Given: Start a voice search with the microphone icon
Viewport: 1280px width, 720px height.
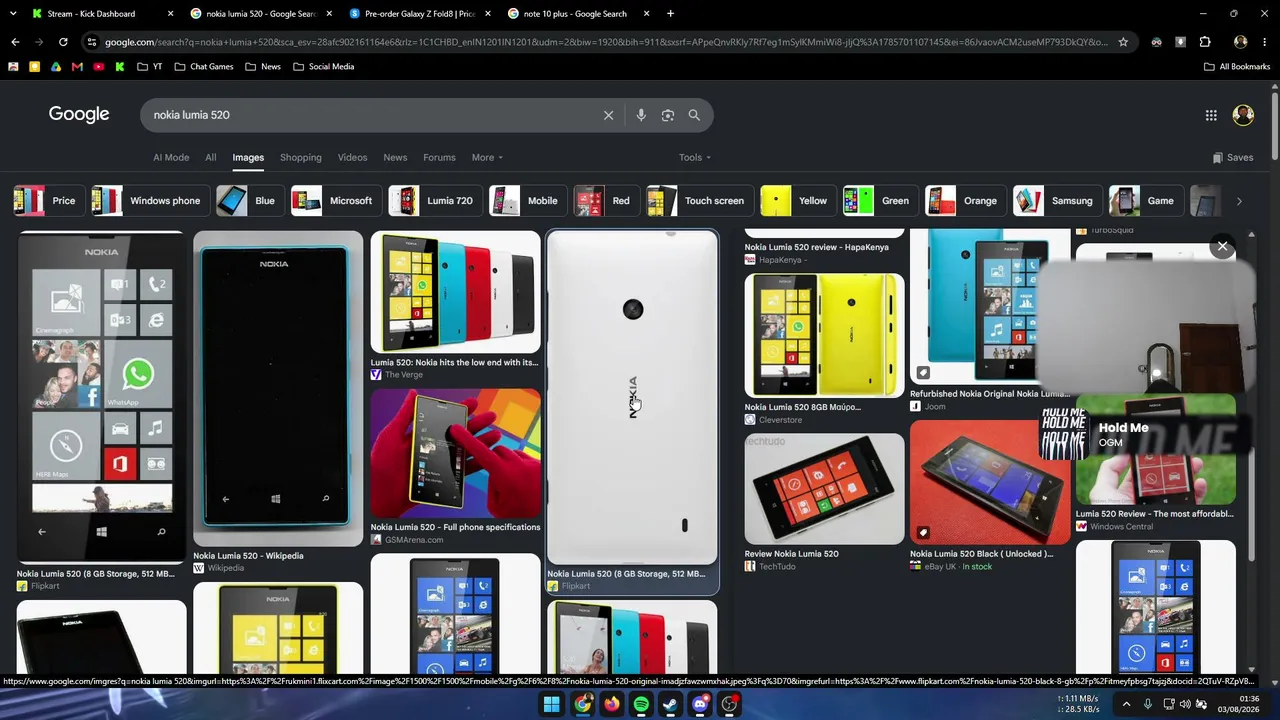Looking at the screenshot, I should click(641, 115).
